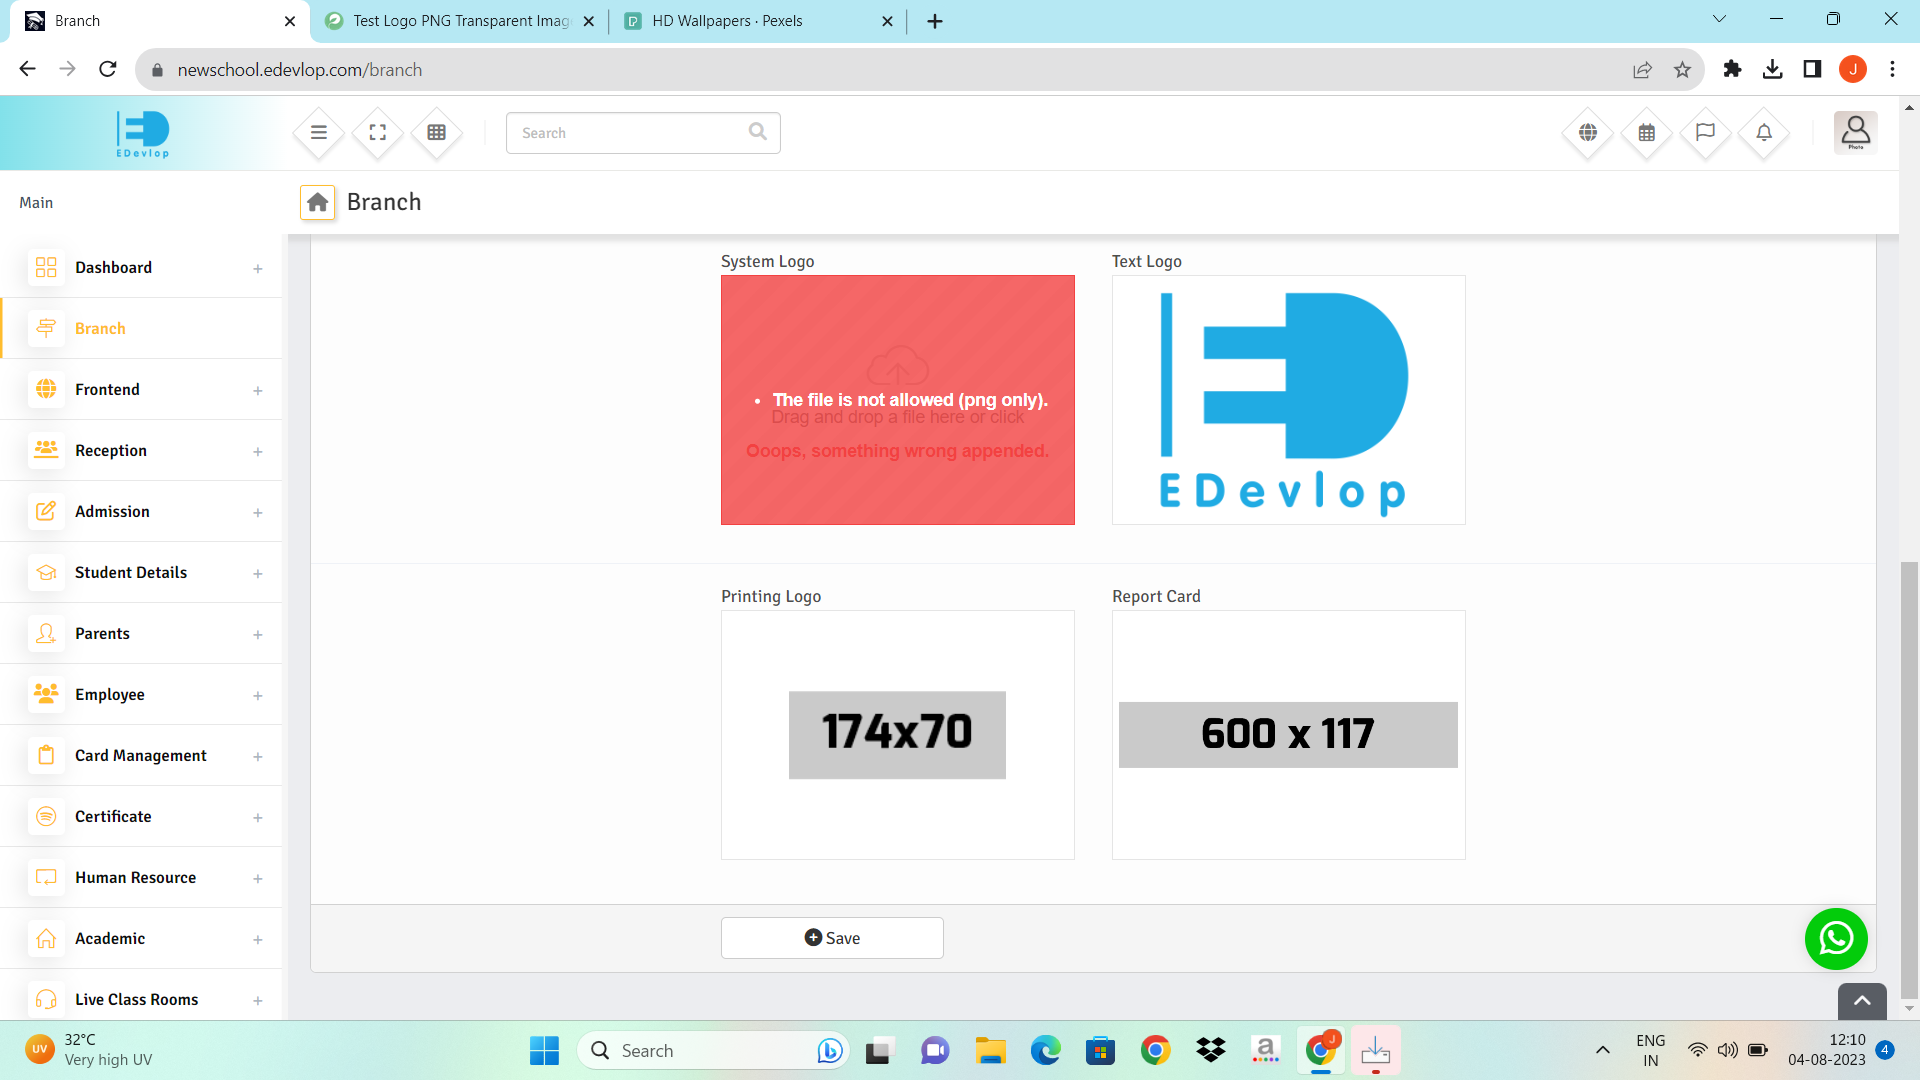
Task: Click the Save button
Action: (x=832, y=938)
